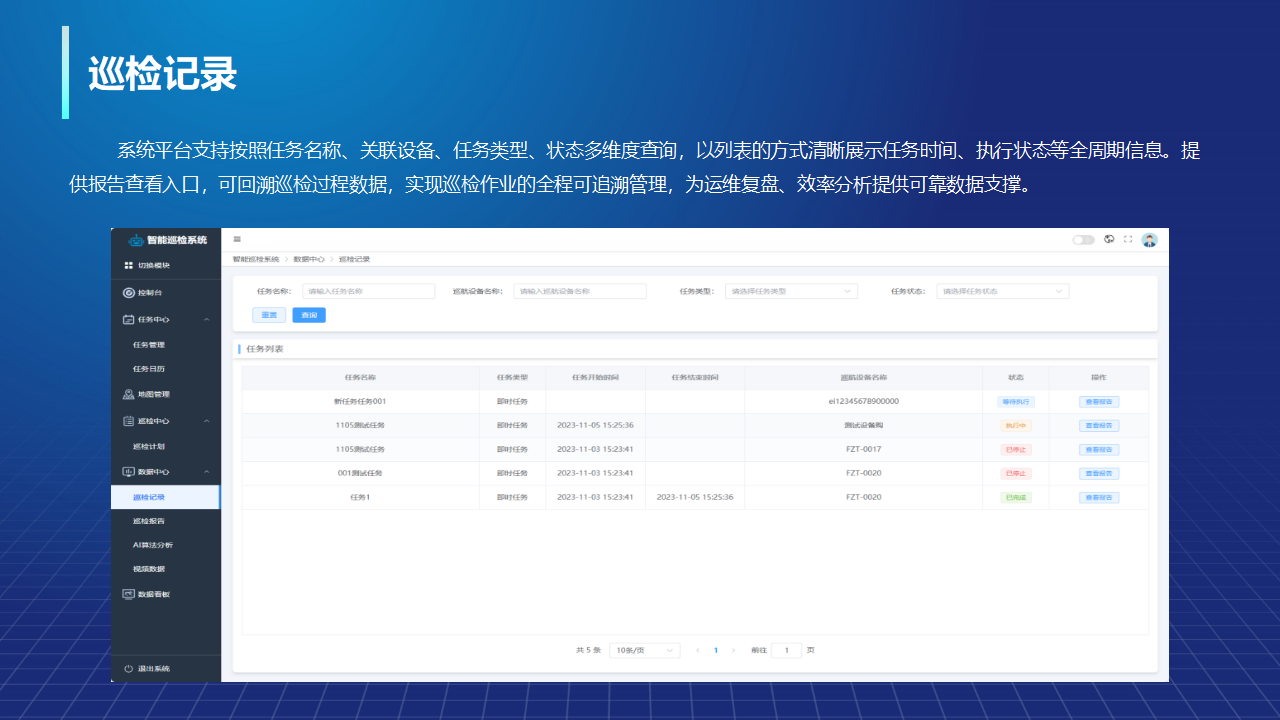The height and width of the screenshot is (720, 1280).
Task: Click 智能巡检系统 breadcrumb link
Action: point(256,259)
